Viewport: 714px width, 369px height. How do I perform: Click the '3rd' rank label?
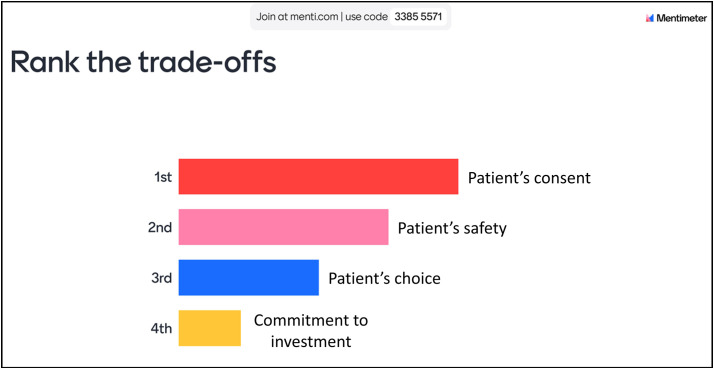click(161, 278)
